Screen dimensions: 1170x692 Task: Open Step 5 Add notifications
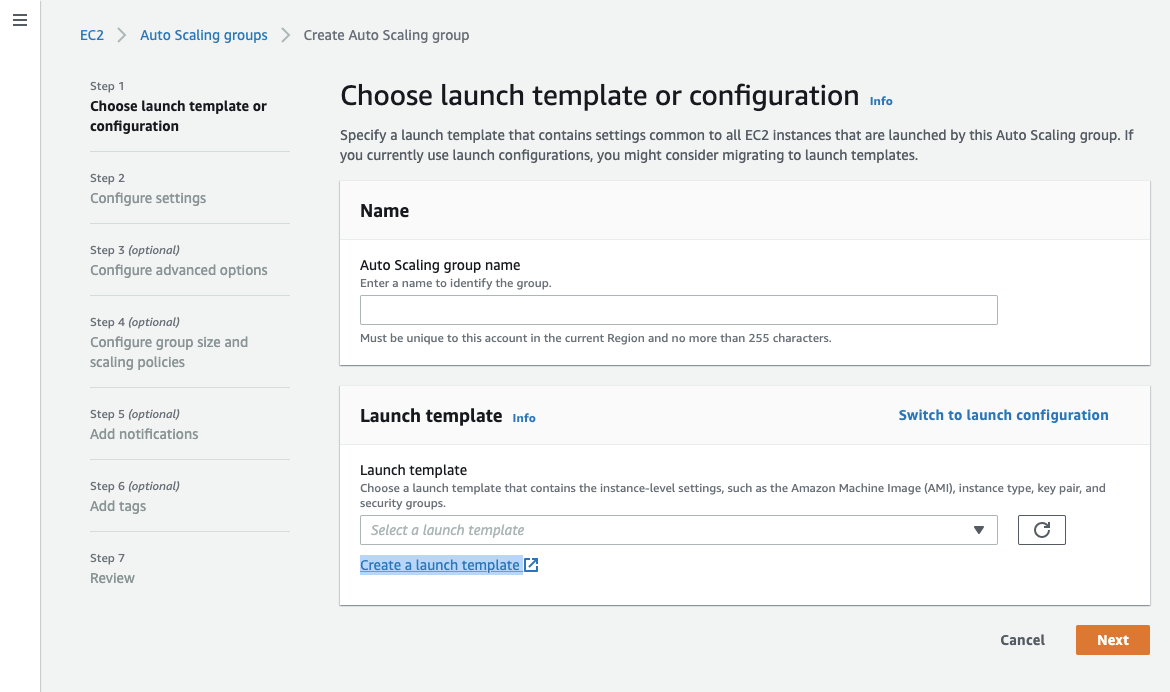point(144,434)
